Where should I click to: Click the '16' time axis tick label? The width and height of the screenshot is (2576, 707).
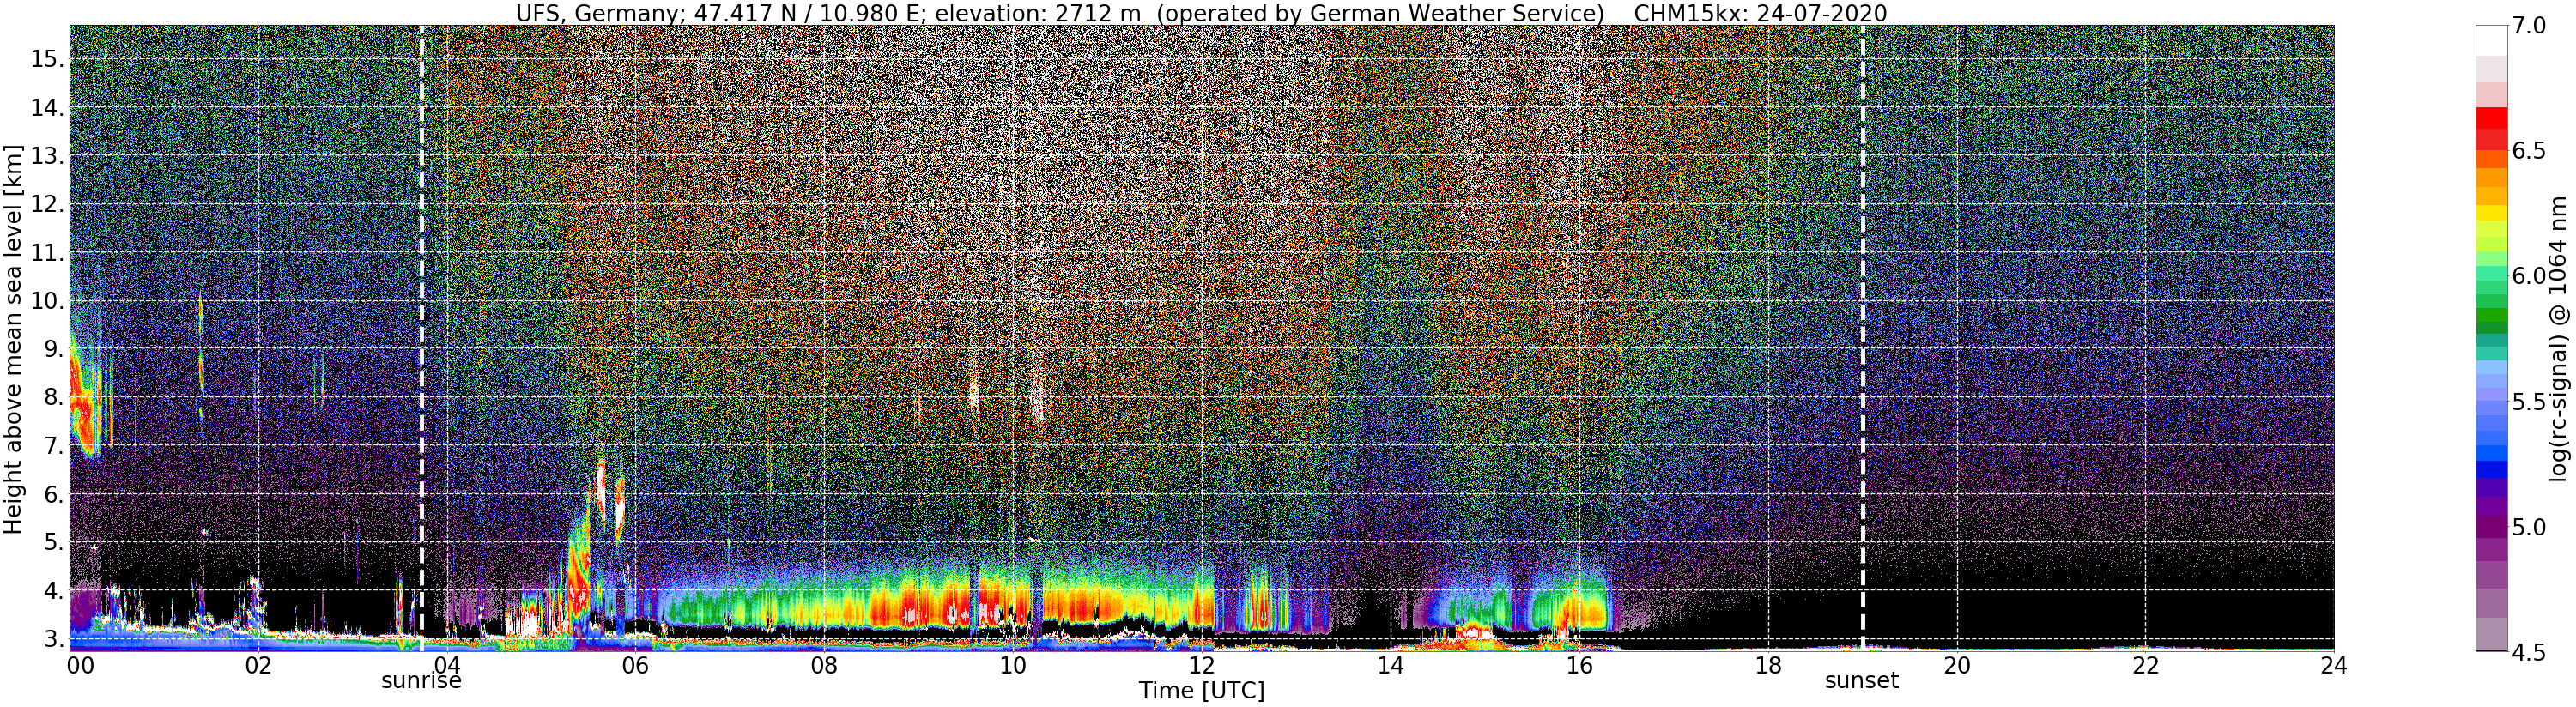(x=1579, y=665)
